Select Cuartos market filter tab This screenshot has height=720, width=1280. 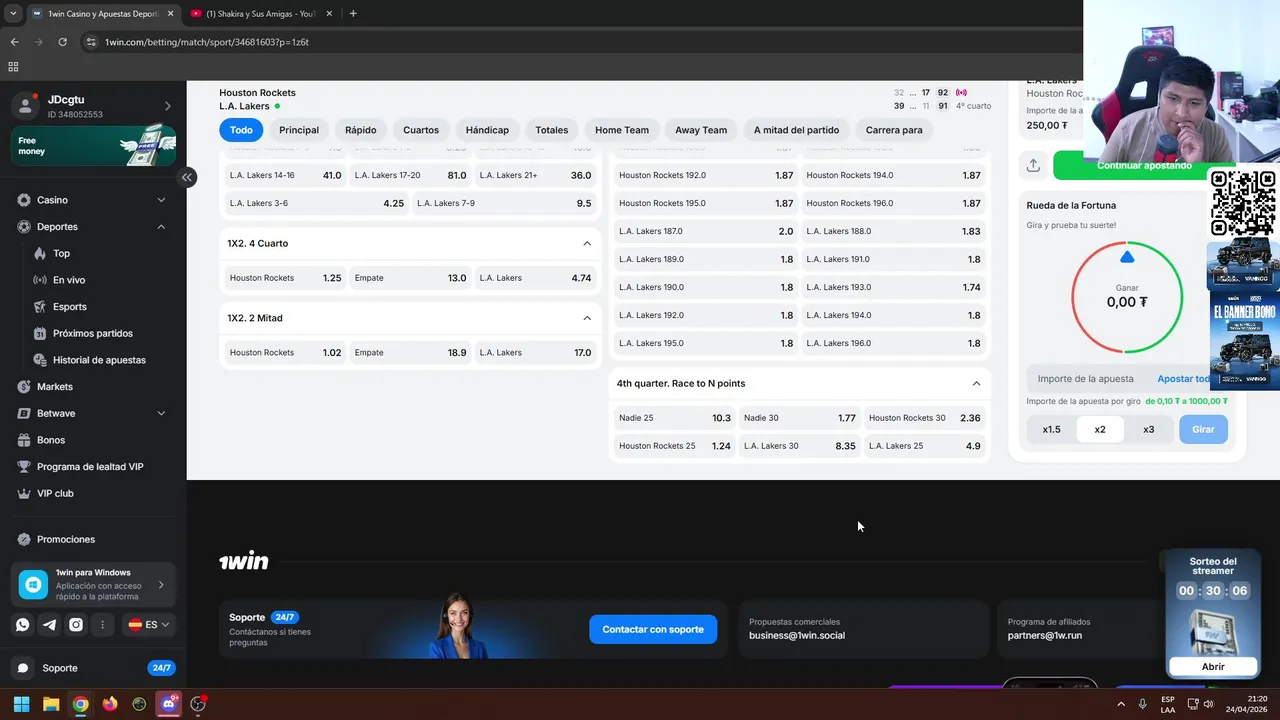click(x=421, y=130)
